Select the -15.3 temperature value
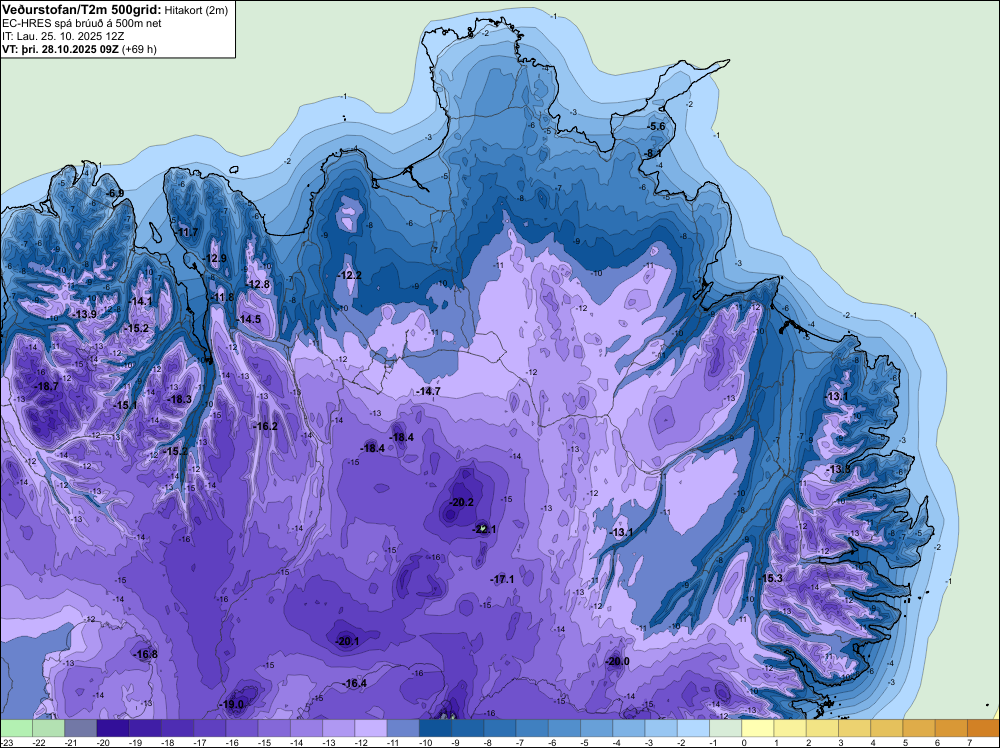 point(770,578)
